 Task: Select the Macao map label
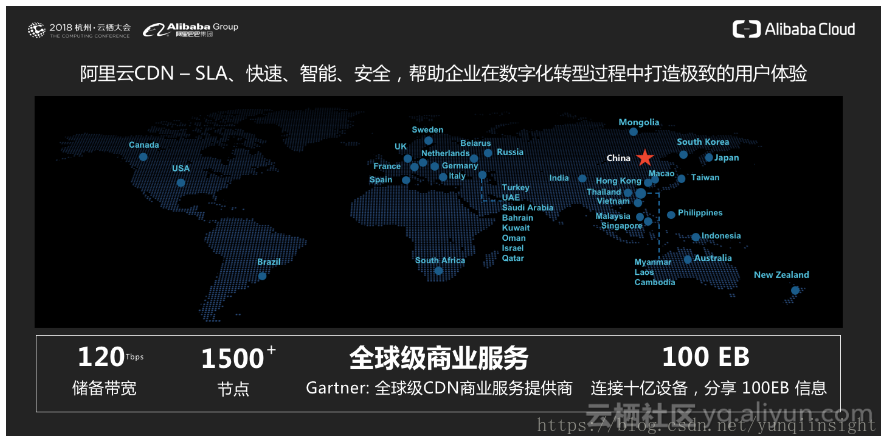pyautogui.click(x=661, y=173)
